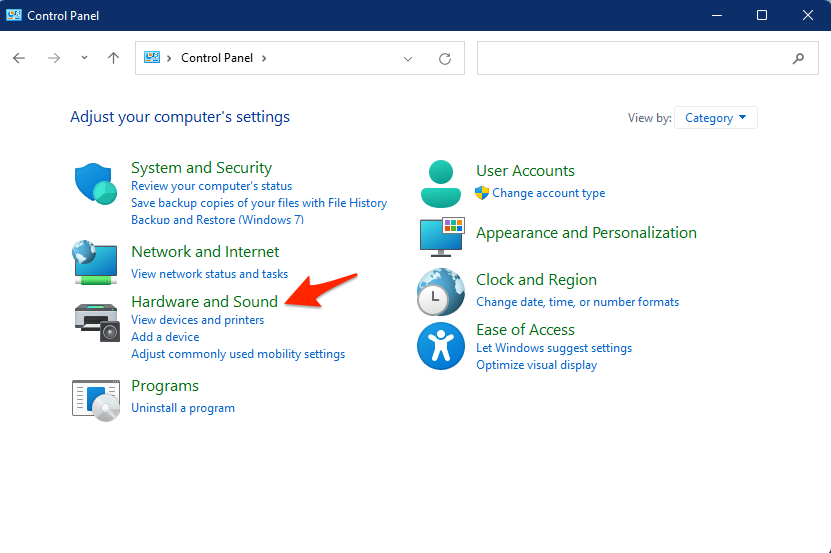Click inside the Control Panel search box
The height and width of the screenshot is (553, 831).
(635, 58)
